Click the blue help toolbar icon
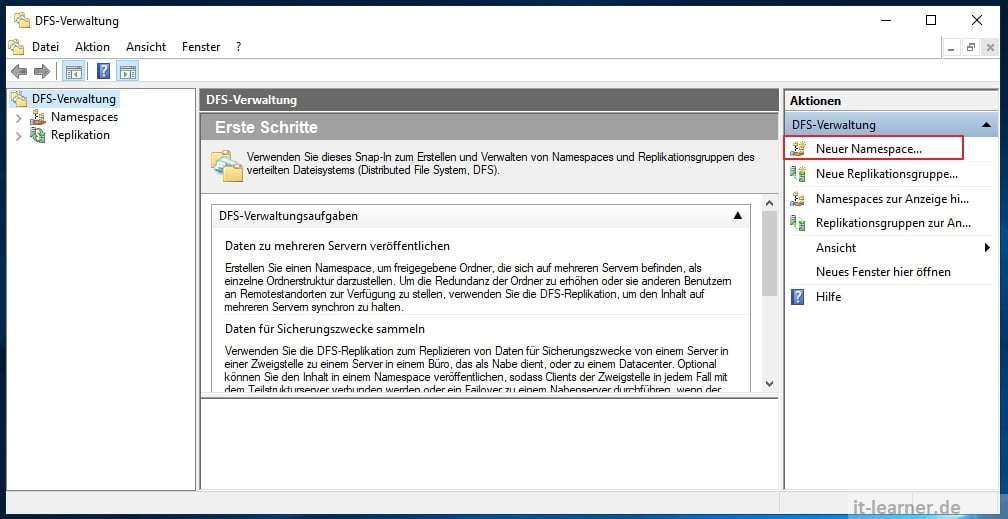 click(103, 71)
